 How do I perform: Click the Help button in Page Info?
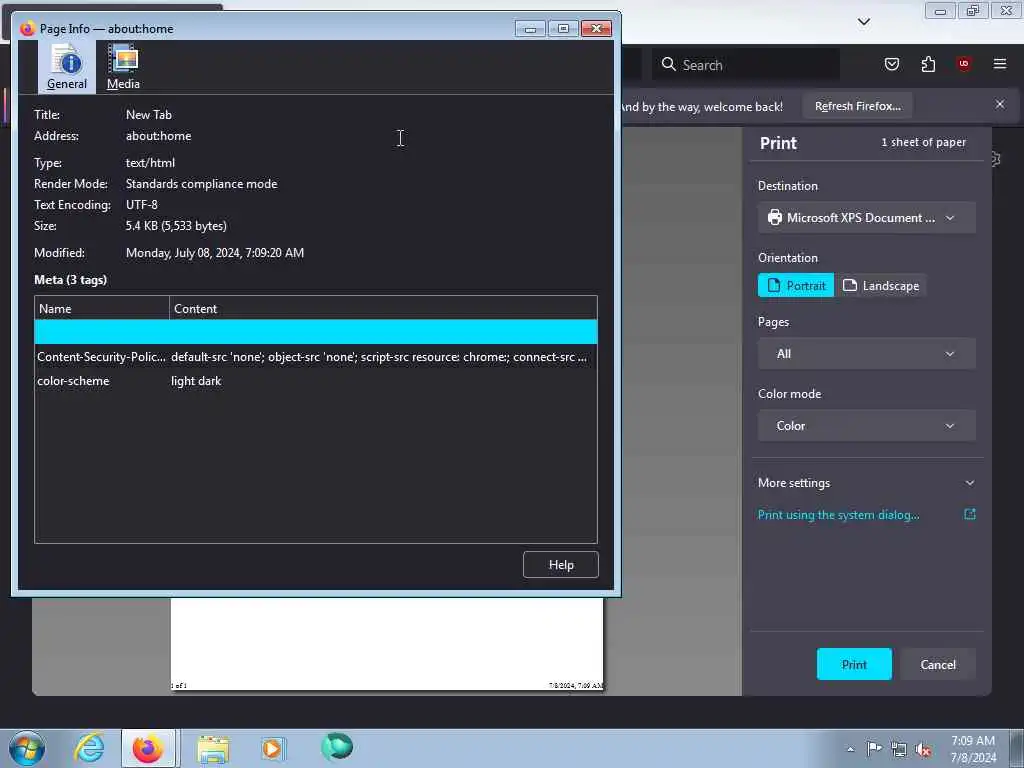(560, 565)
